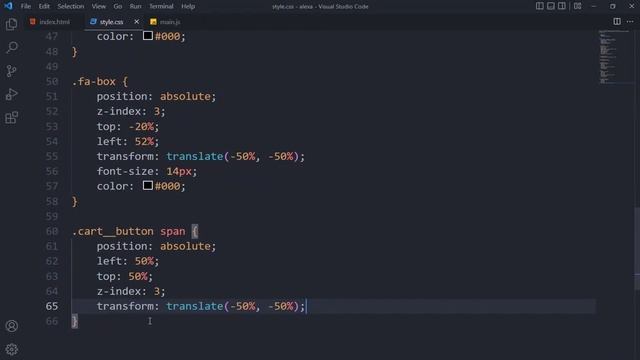Click the .cart__button selector text
The image size is (640, 360).
pyautogui.click(x=113, y=231)
